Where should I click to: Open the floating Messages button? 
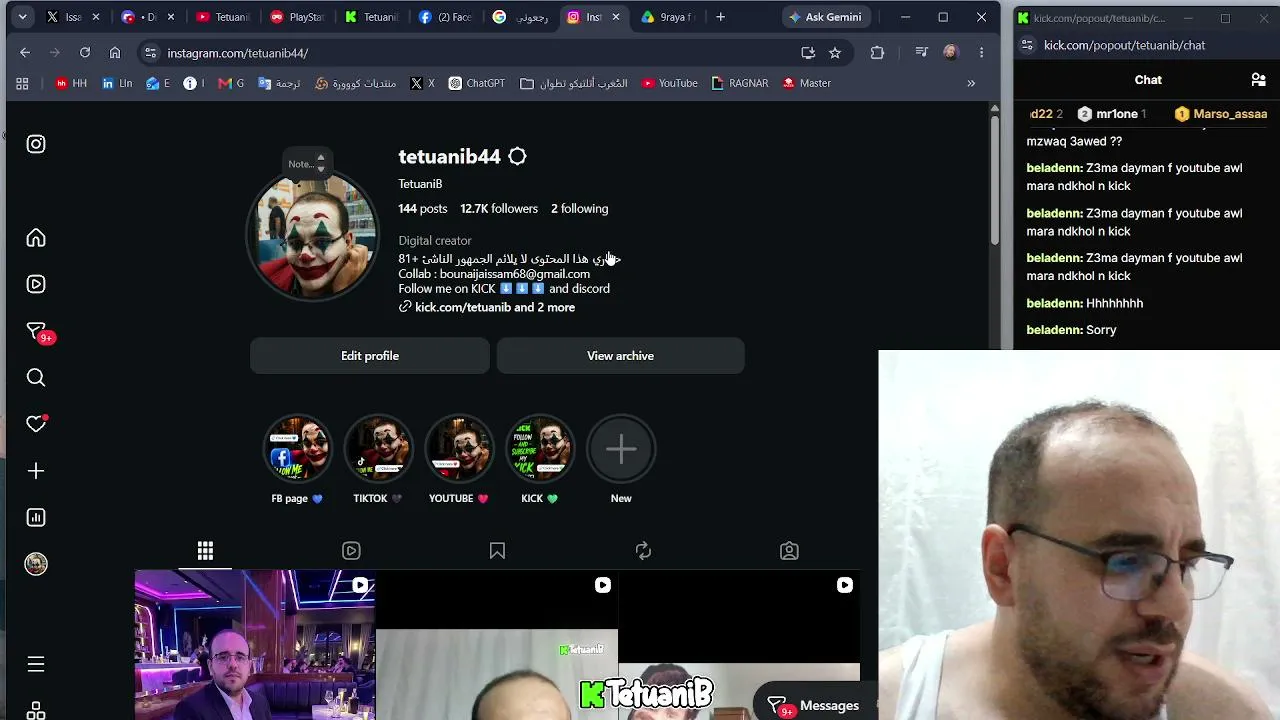click(x=814, y=706)
